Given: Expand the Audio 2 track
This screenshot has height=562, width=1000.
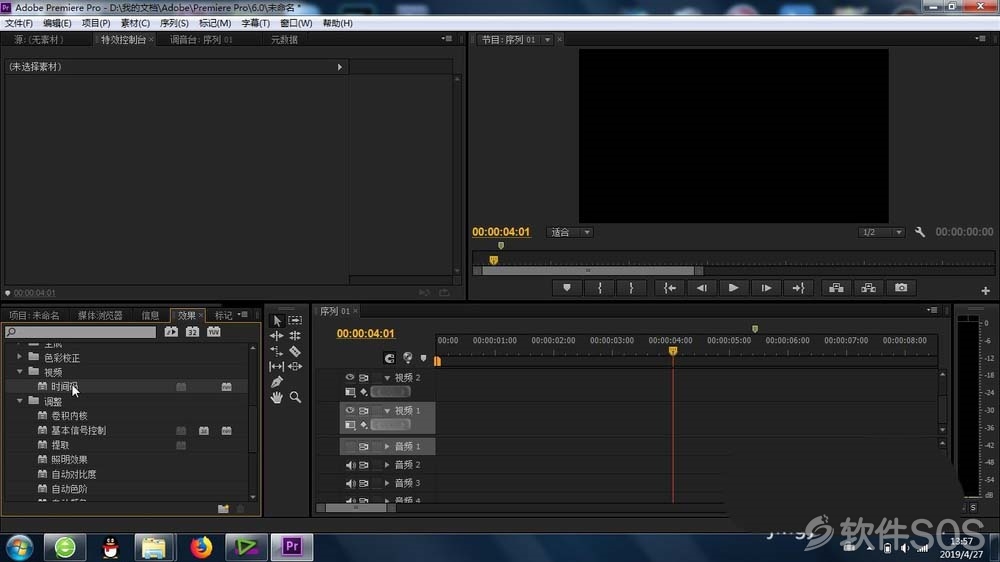Looking at the screenshot, I should pyautogui.click(x=387, y=465).
